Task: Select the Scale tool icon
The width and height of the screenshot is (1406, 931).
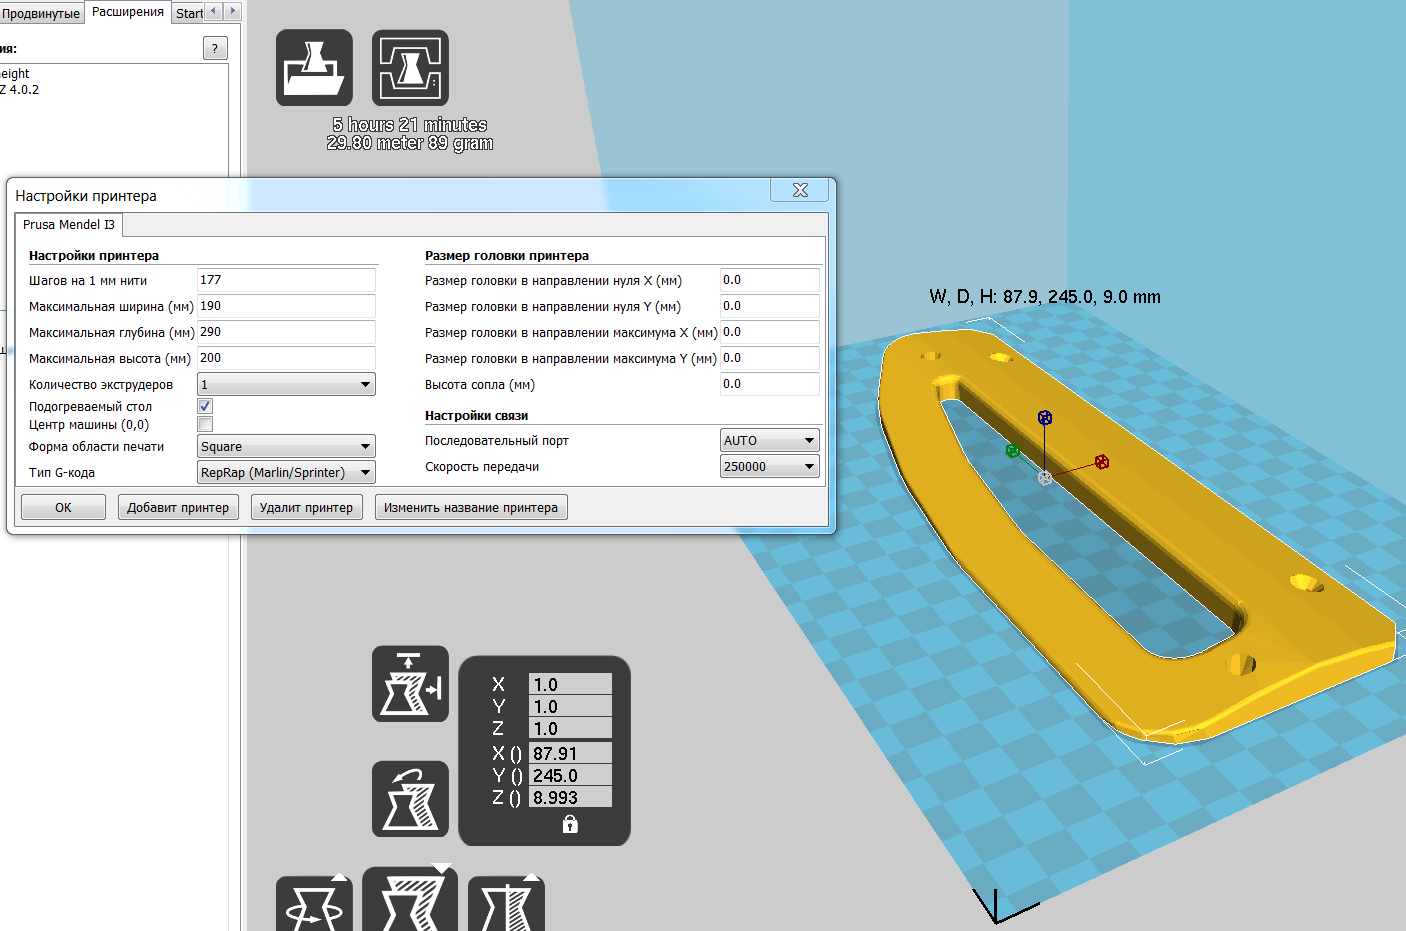Action: point(410,901)
